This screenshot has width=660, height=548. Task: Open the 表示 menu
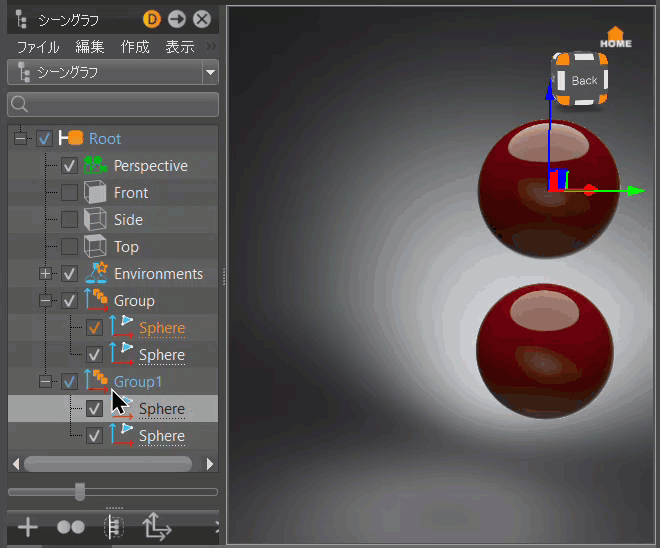180,47
